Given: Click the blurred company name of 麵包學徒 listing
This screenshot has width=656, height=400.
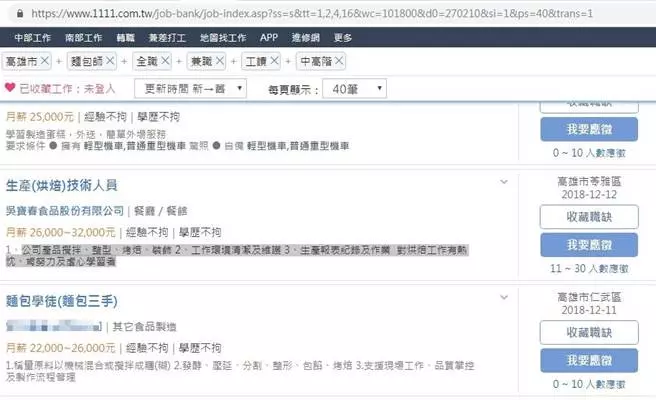Looking at the screenshot, I should click(54, 326).
